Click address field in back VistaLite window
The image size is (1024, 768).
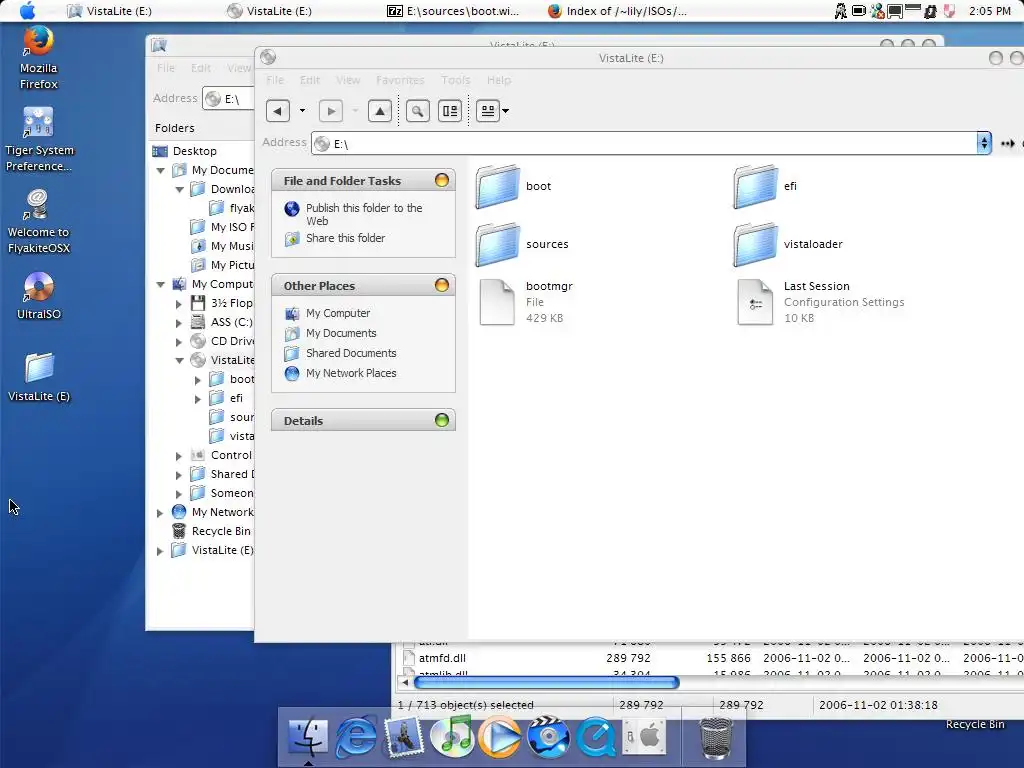(229, 99)
